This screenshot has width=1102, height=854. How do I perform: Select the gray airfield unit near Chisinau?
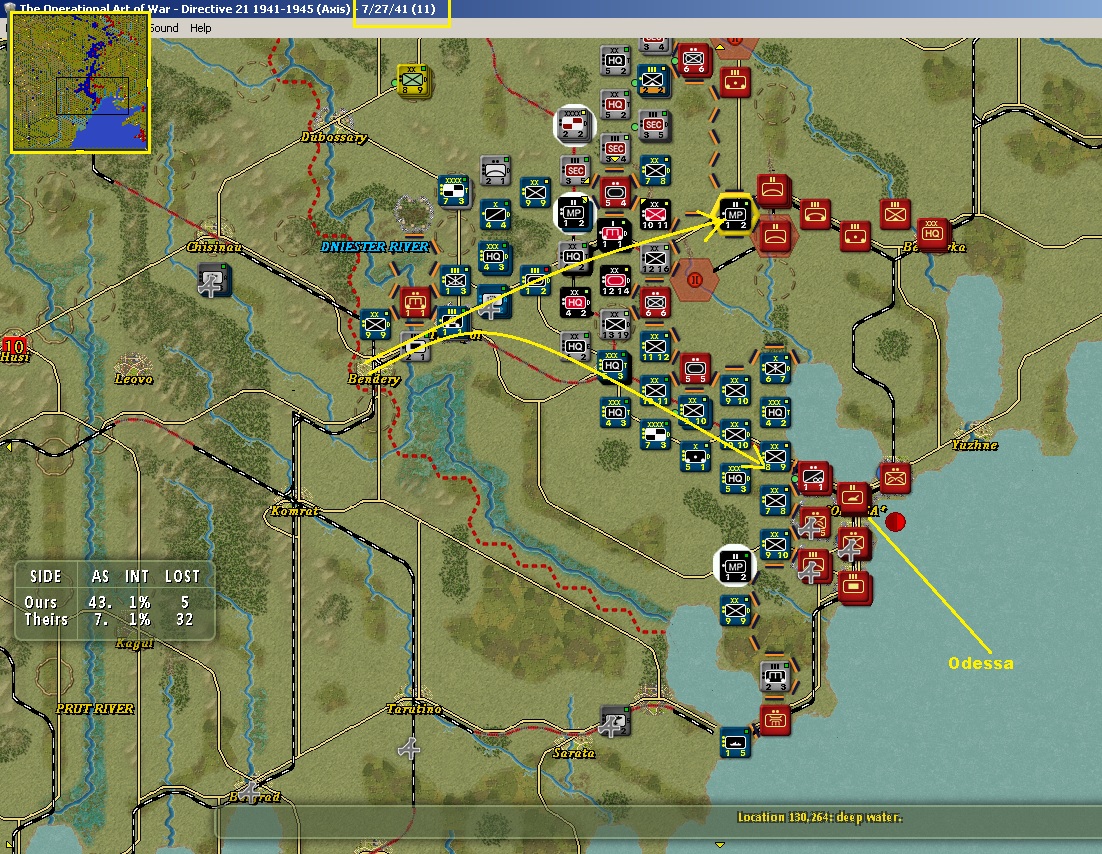[212, 280]
